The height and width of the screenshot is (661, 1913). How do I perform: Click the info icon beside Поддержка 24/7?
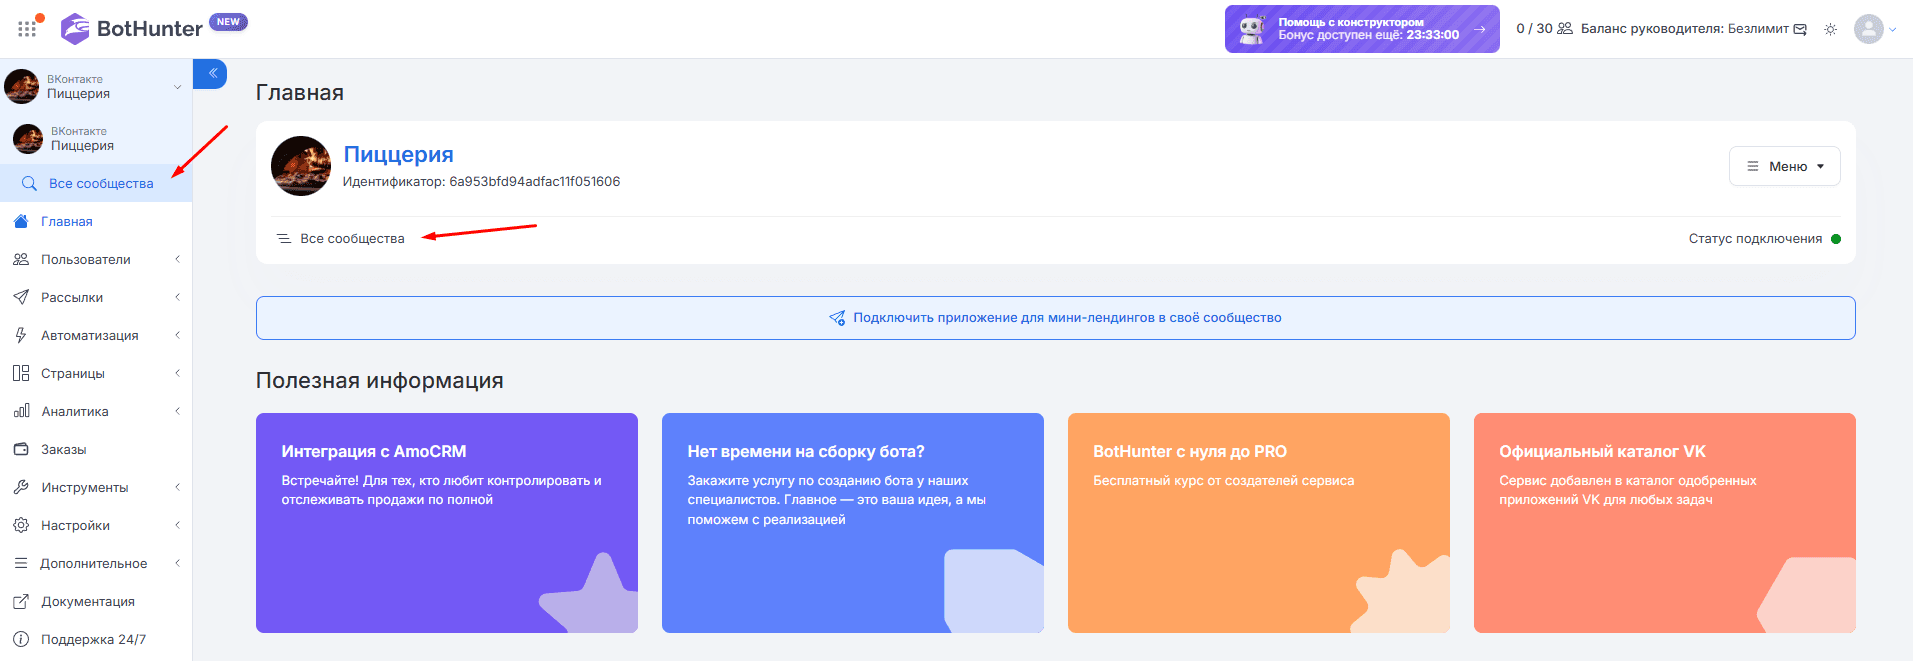coord(21,639)
